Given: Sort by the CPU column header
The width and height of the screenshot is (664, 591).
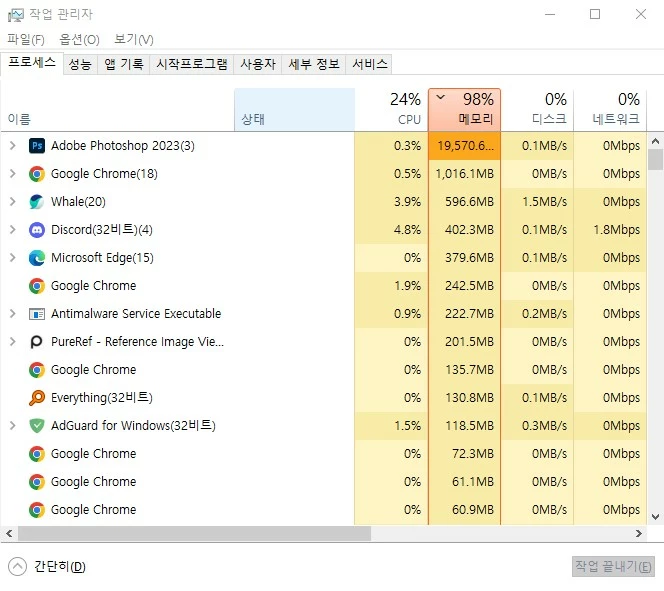Looking at the screenshot, I should (391, 110).
